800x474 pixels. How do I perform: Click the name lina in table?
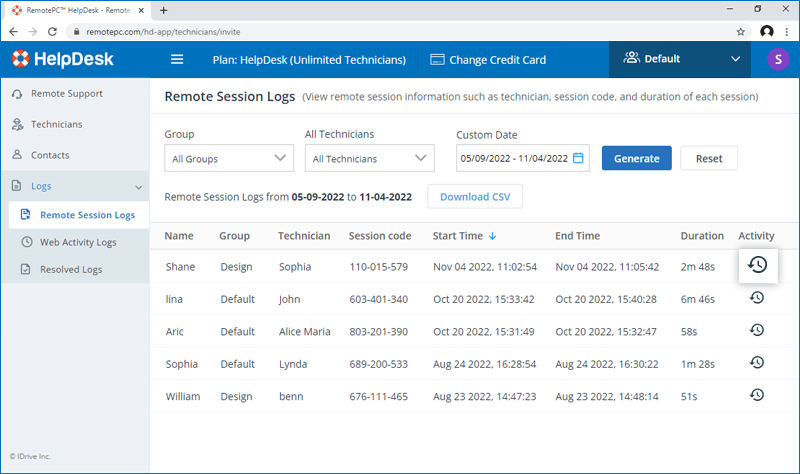point(174,299)
